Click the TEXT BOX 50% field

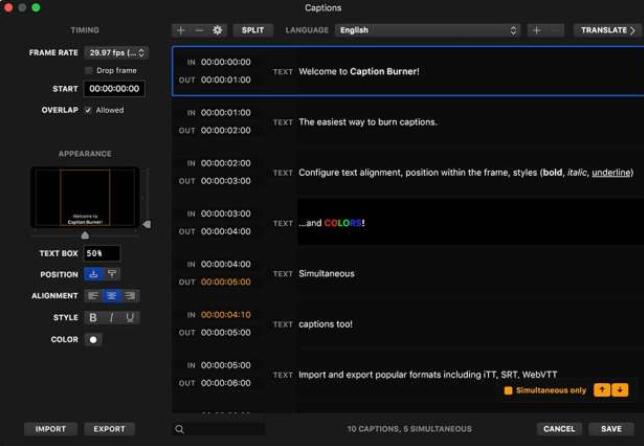(x=102, y=253)
